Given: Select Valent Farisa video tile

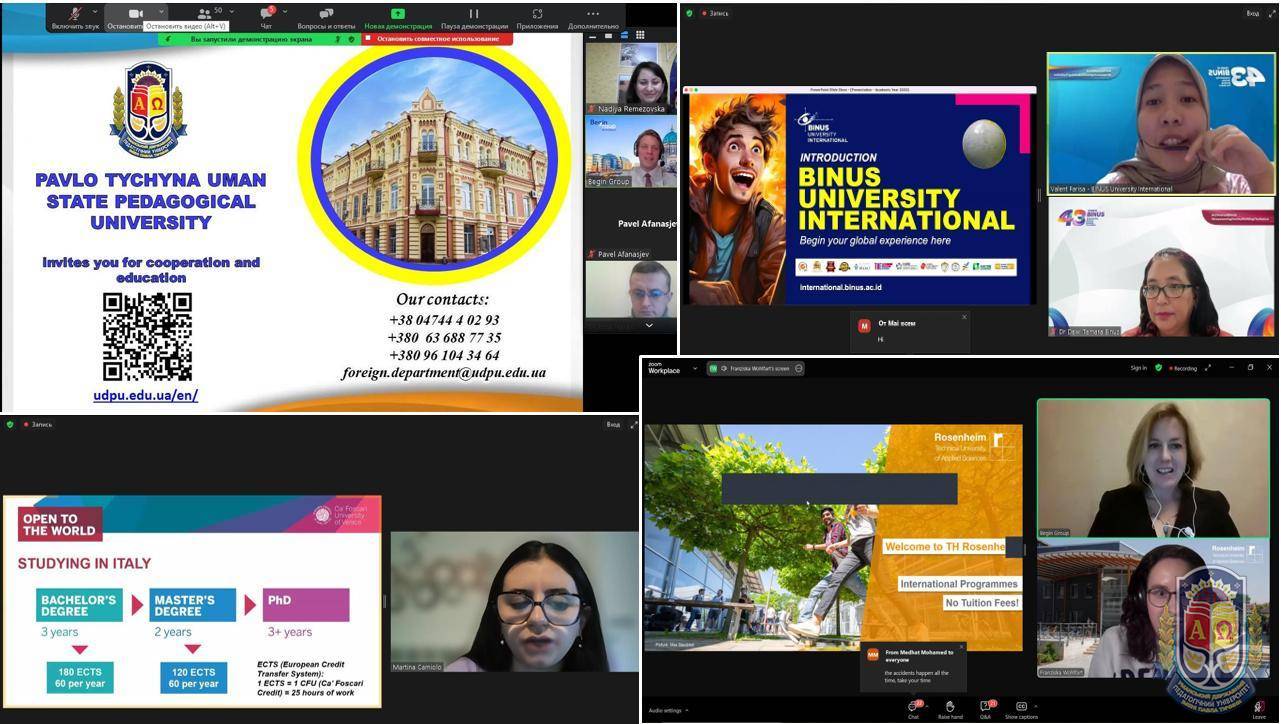Looking at the screenshot, I should [1161, 123].
